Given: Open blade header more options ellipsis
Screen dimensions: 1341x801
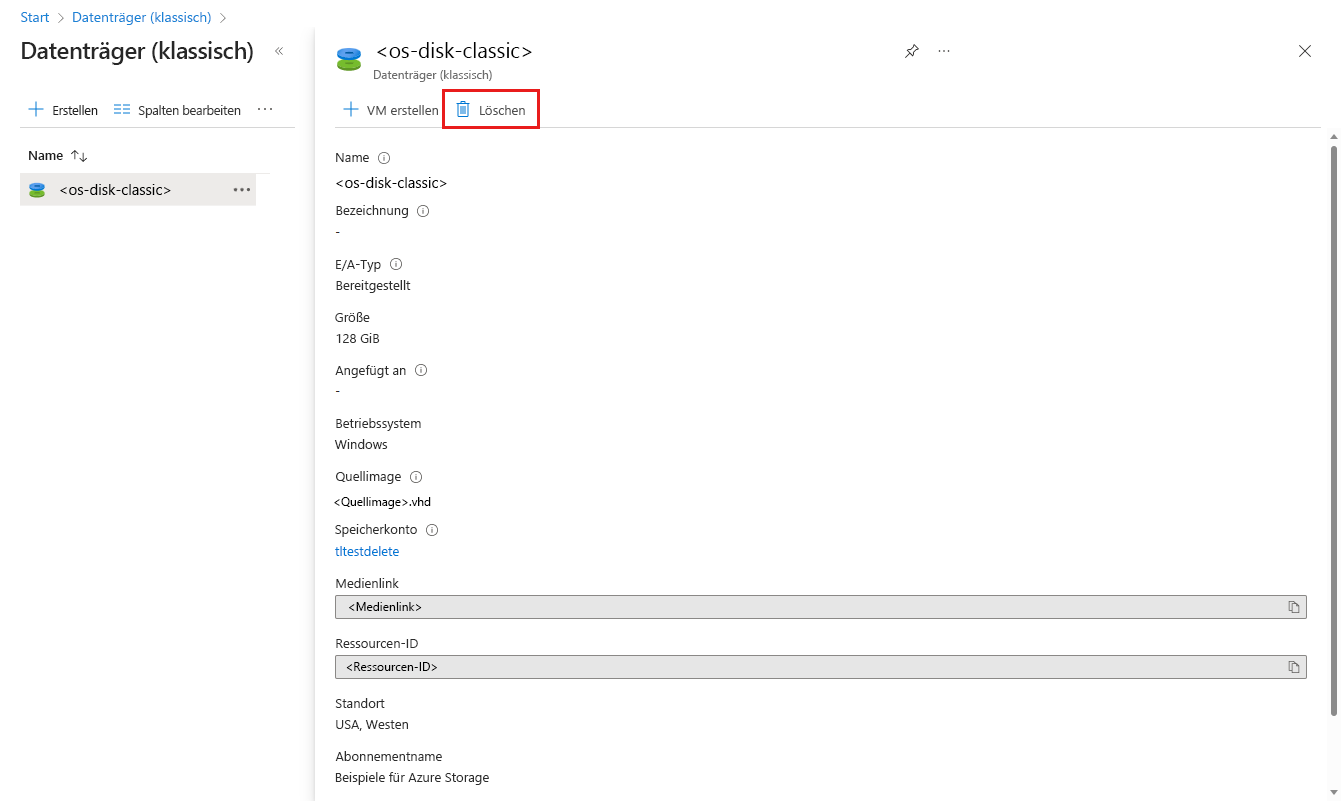Looking at the screenshot, I should pos(944,52).
